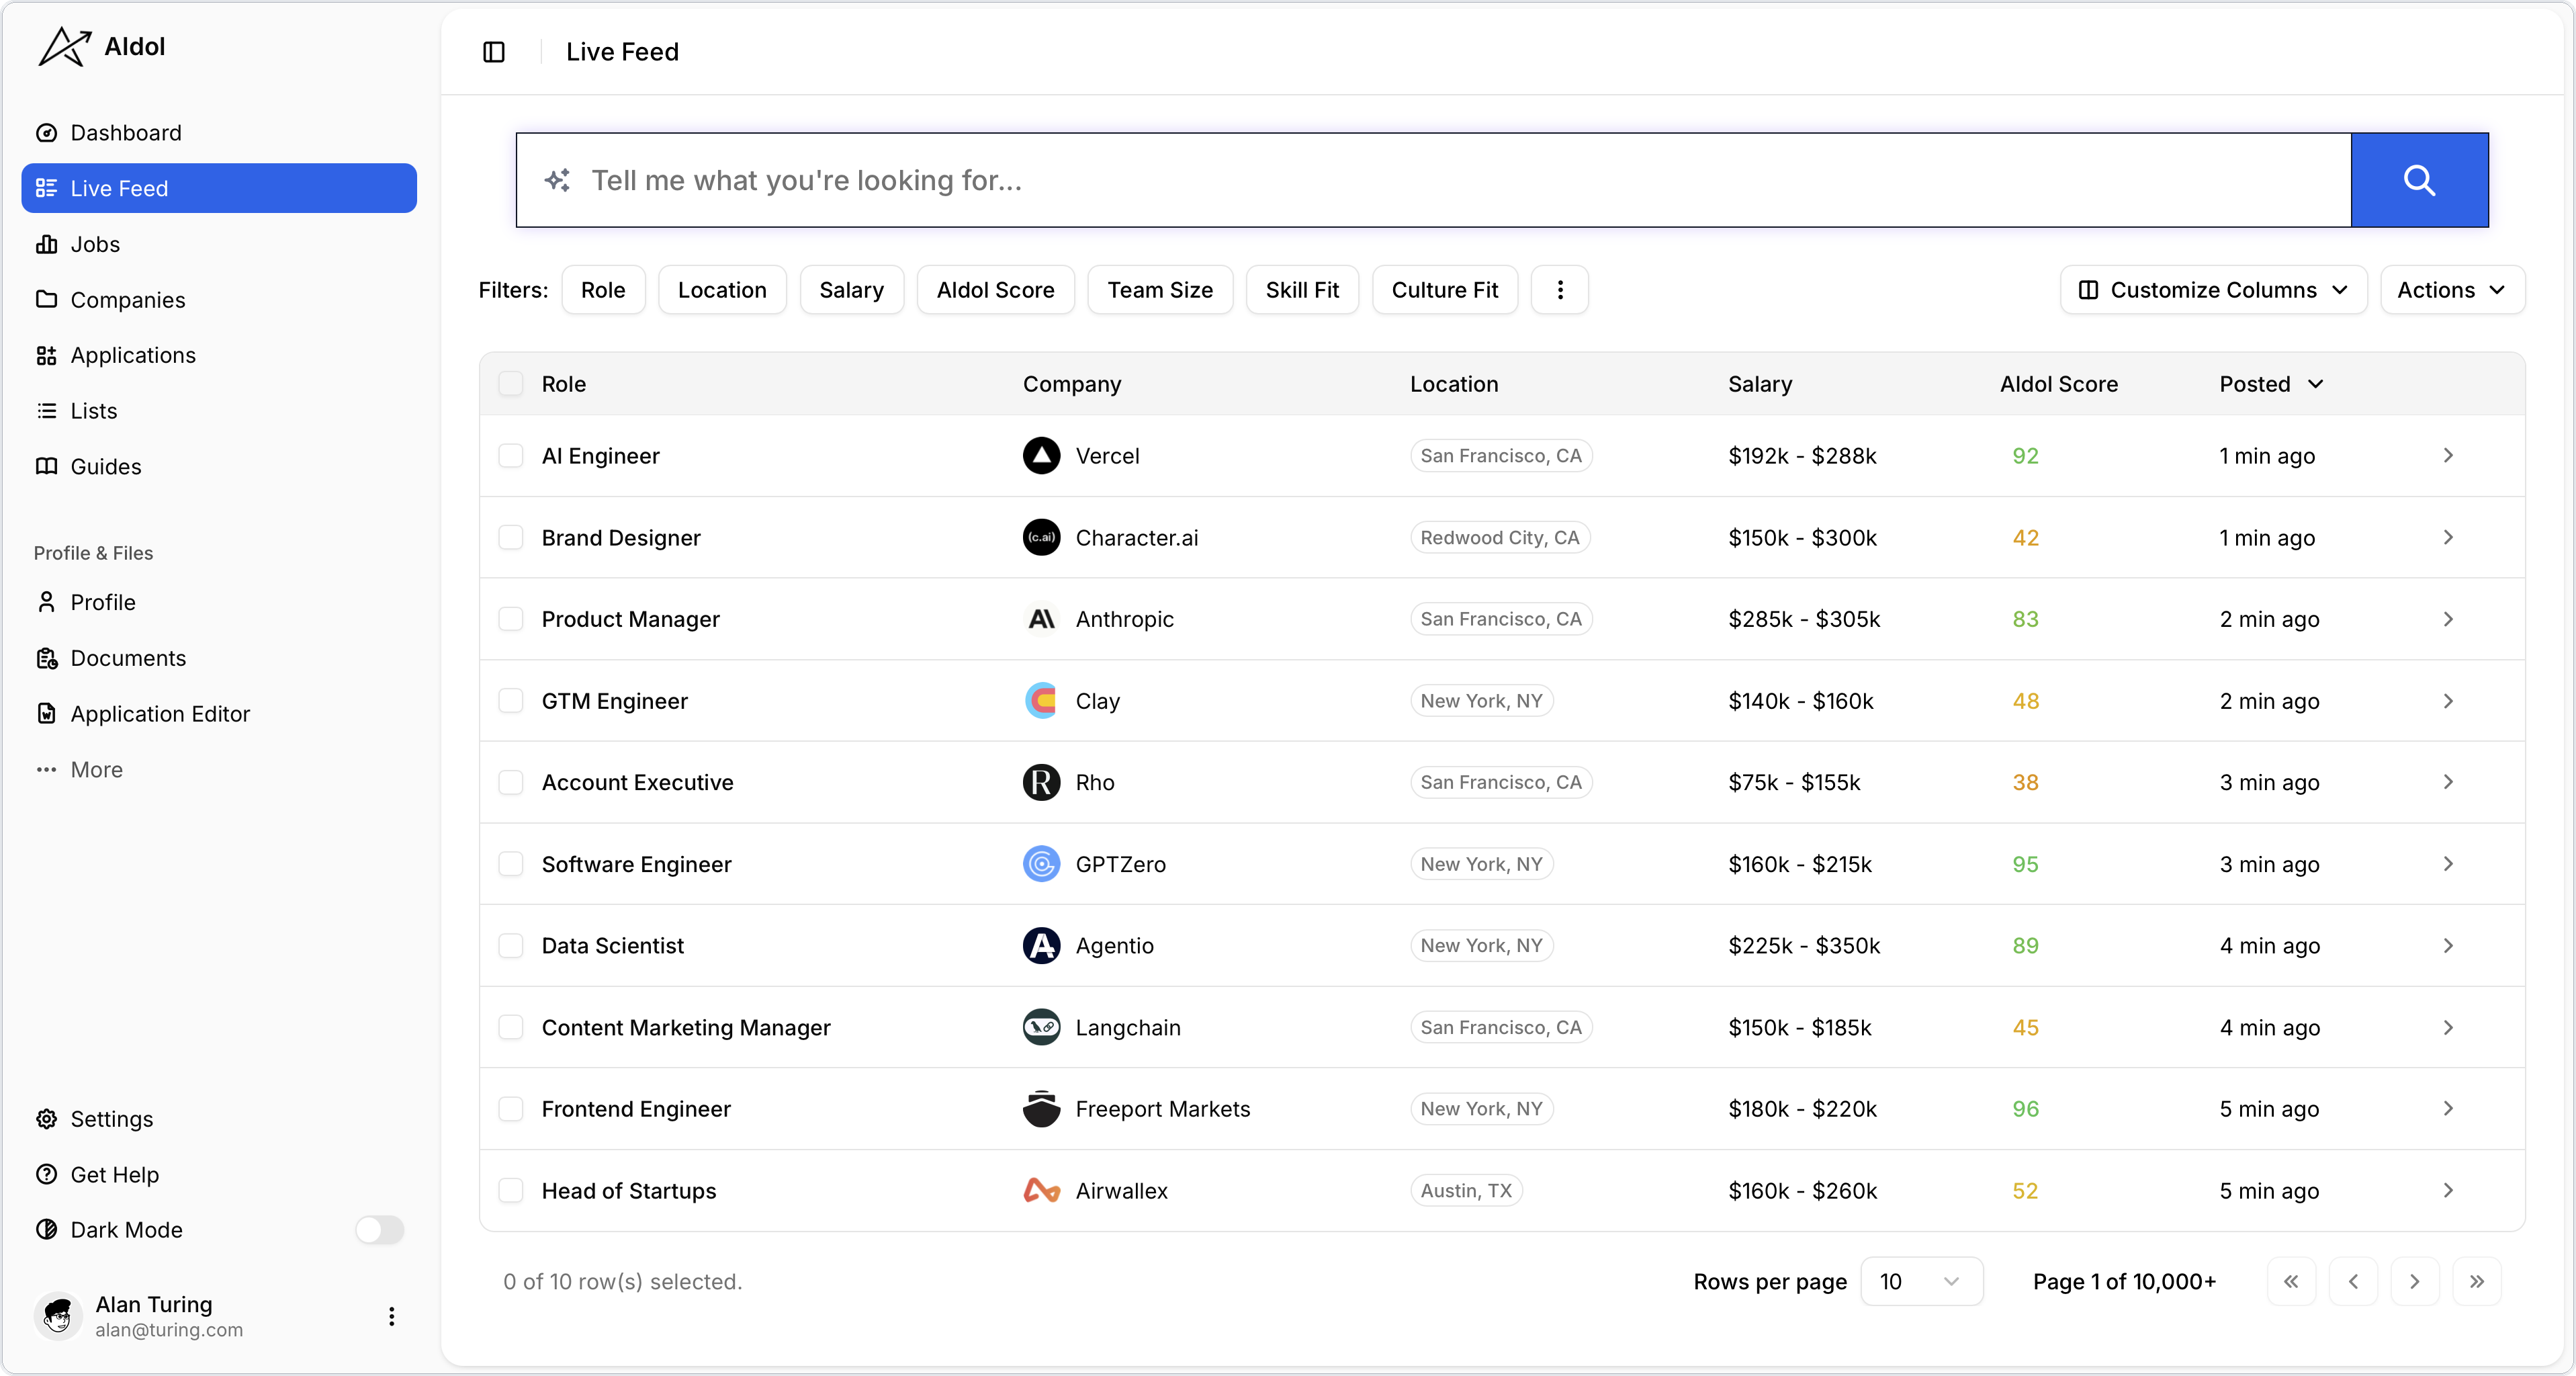Open the Rows per page selector
Viewport: 2576px width, 1376px height.
1920,1282
